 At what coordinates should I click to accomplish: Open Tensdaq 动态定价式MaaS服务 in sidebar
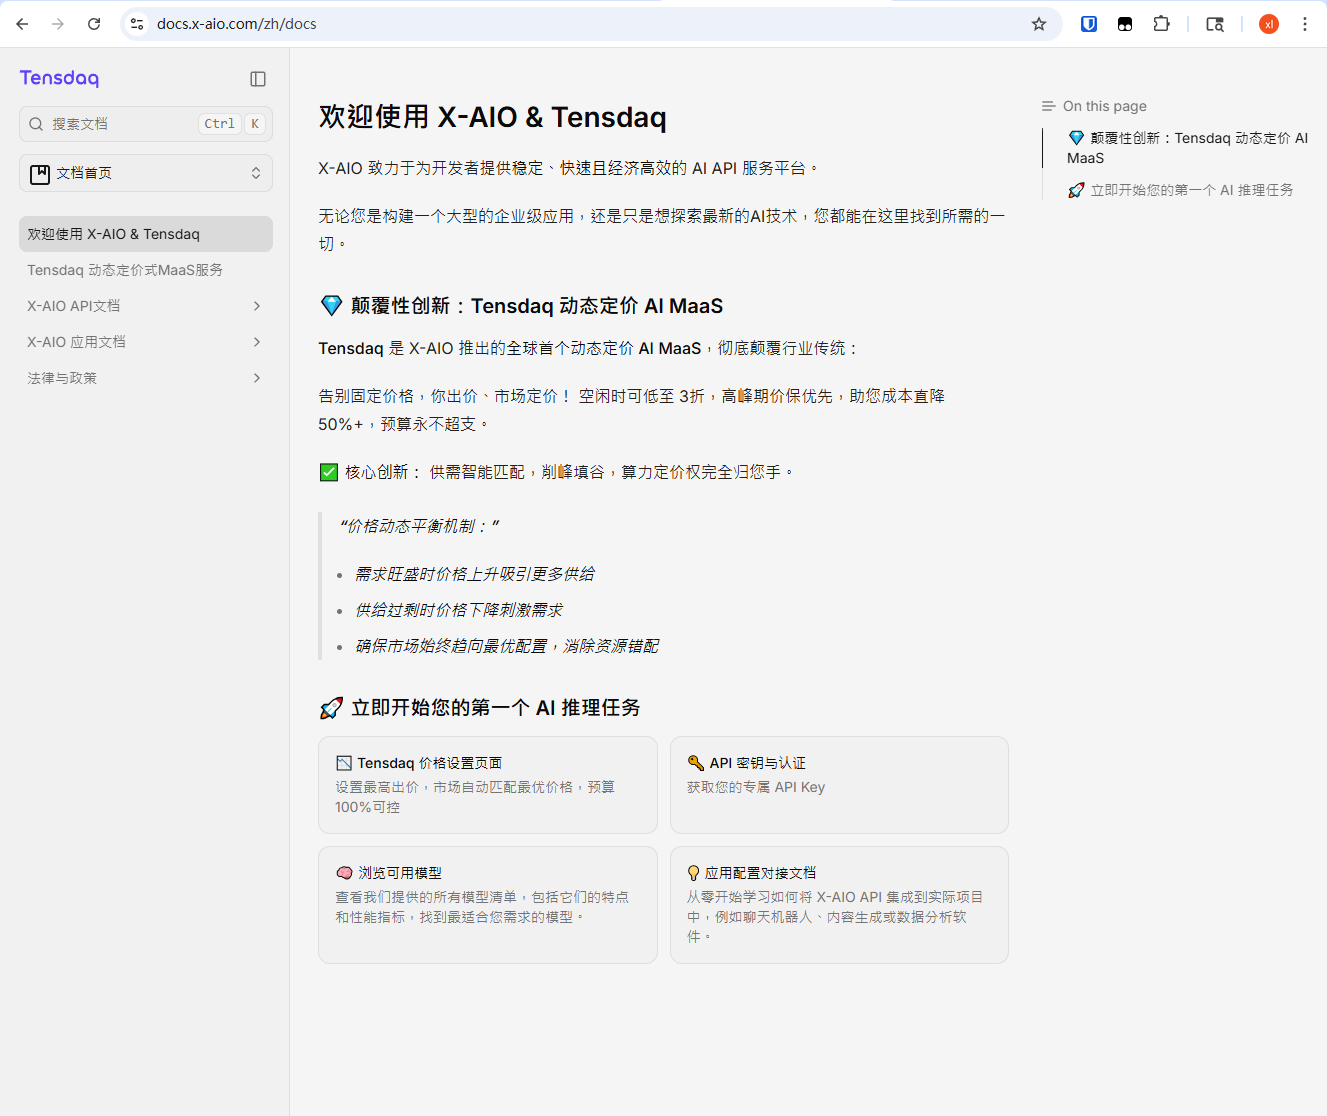pos(146,270)
